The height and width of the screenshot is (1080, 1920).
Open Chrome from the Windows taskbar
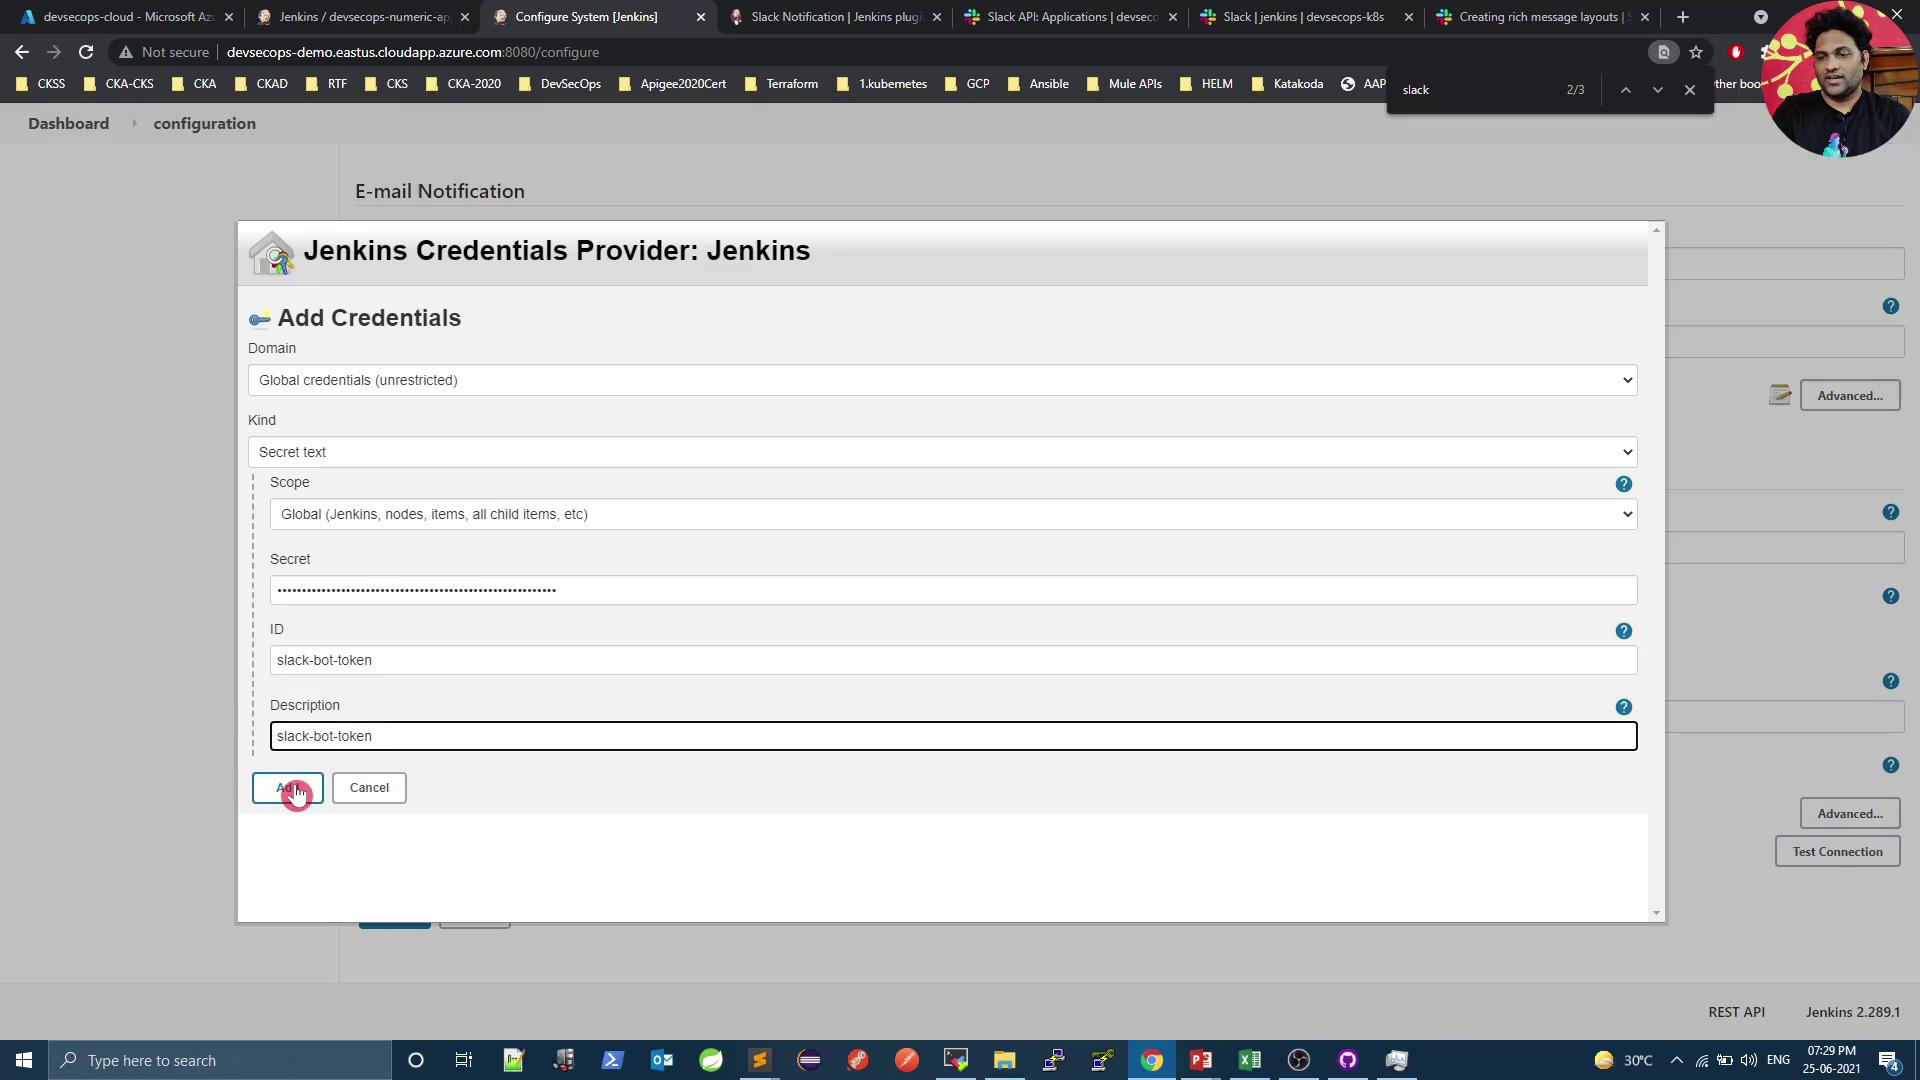click(1152, 1060)
